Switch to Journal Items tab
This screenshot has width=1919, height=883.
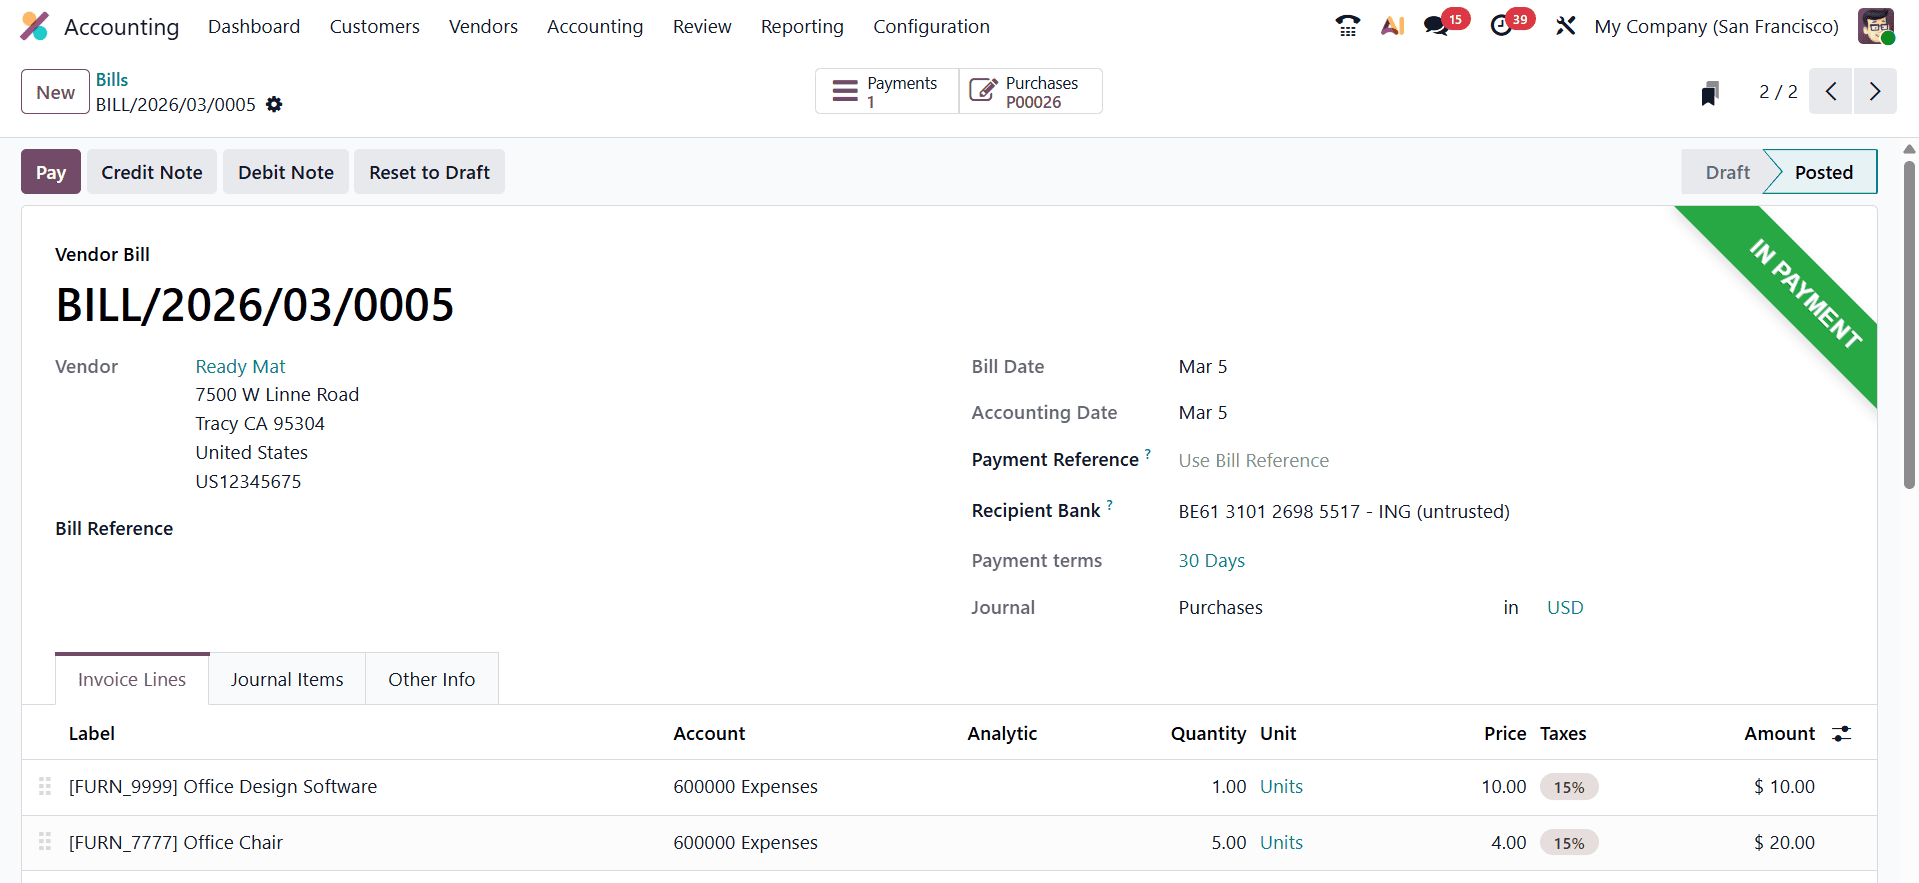pyautogui.click(x=287, y=679)
